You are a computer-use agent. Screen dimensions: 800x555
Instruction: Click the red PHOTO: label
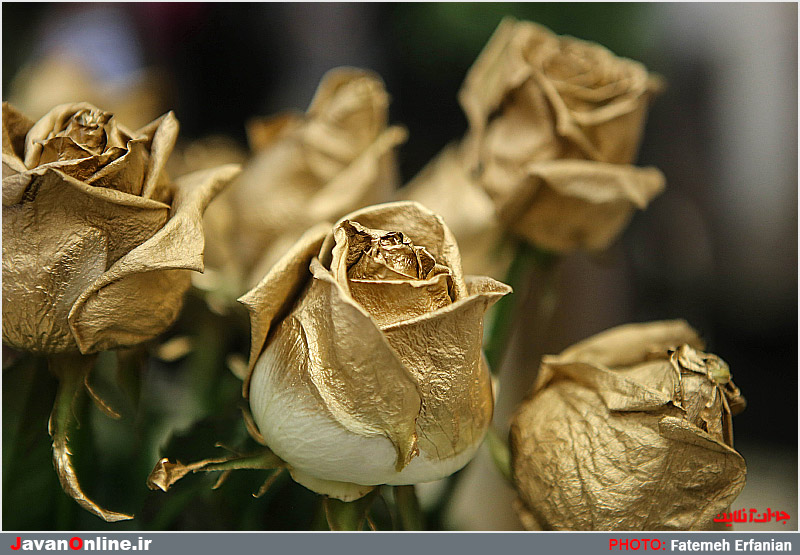[x=637, y=545]
